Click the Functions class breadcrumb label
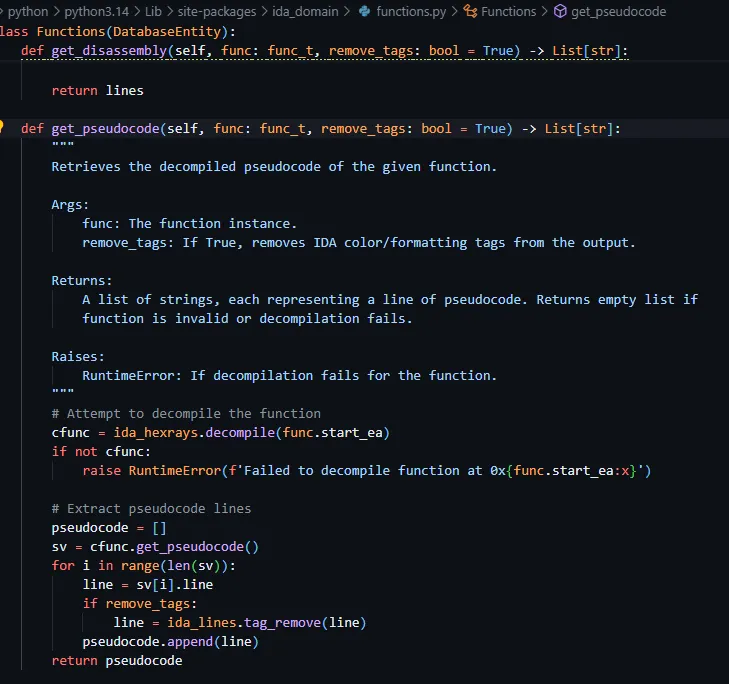 point(508,12)
